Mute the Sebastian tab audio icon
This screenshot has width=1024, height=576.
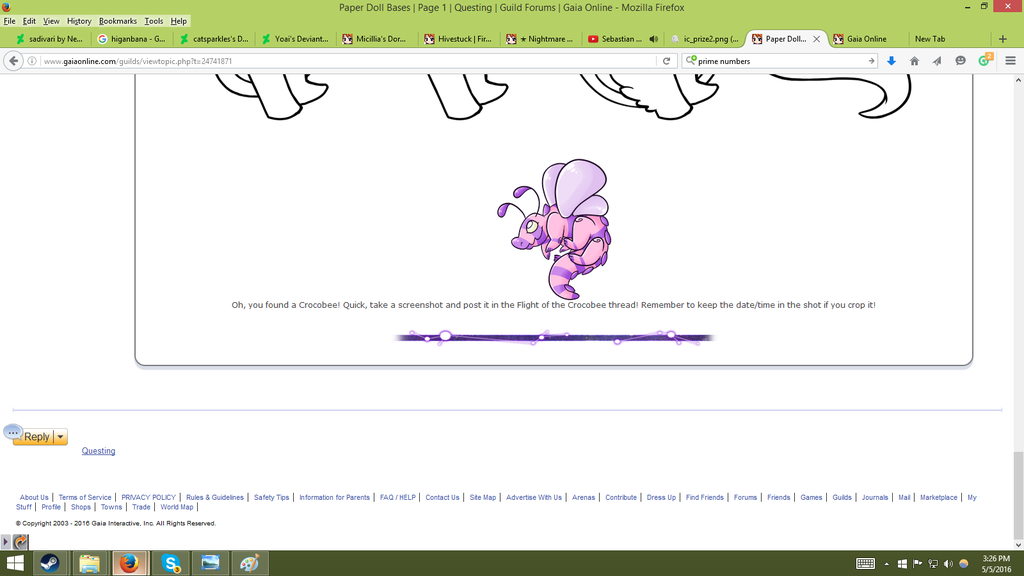[x=654, y=39]
